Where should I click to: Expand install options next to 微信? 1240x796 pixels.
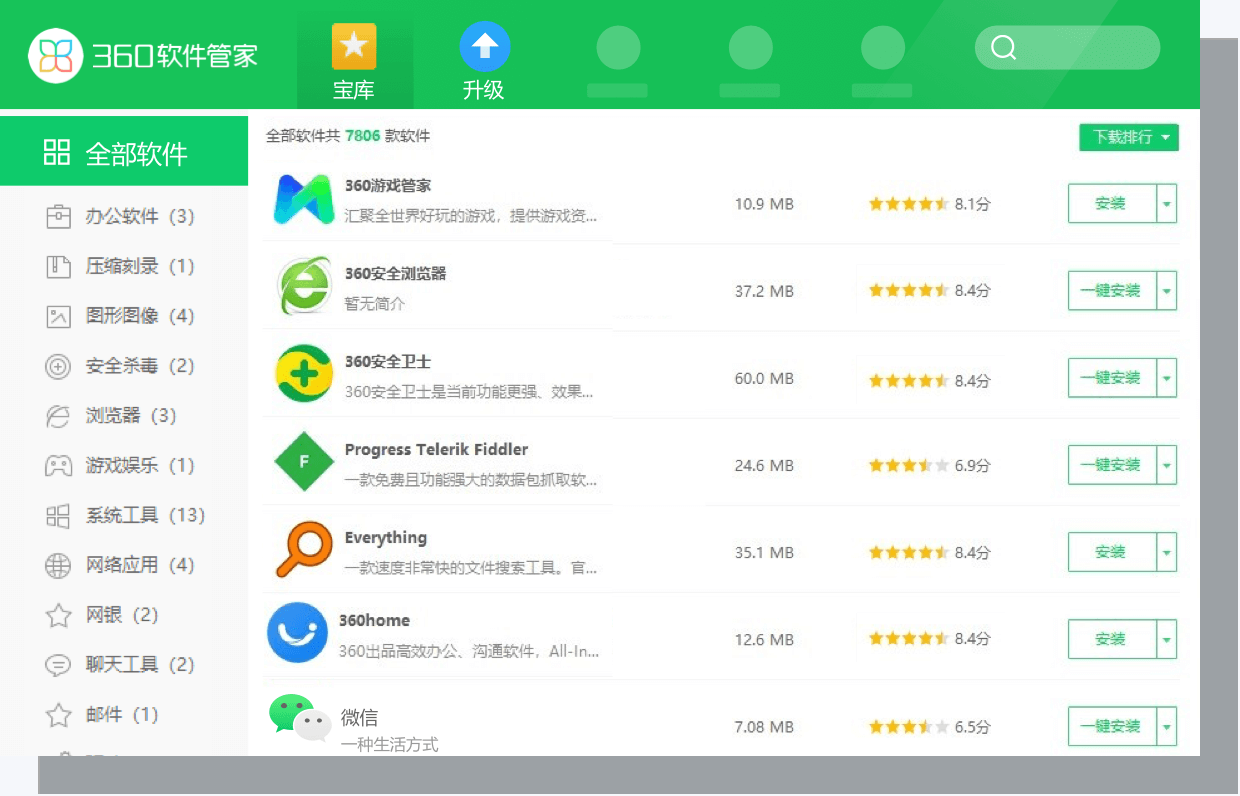click(1167, 726)
